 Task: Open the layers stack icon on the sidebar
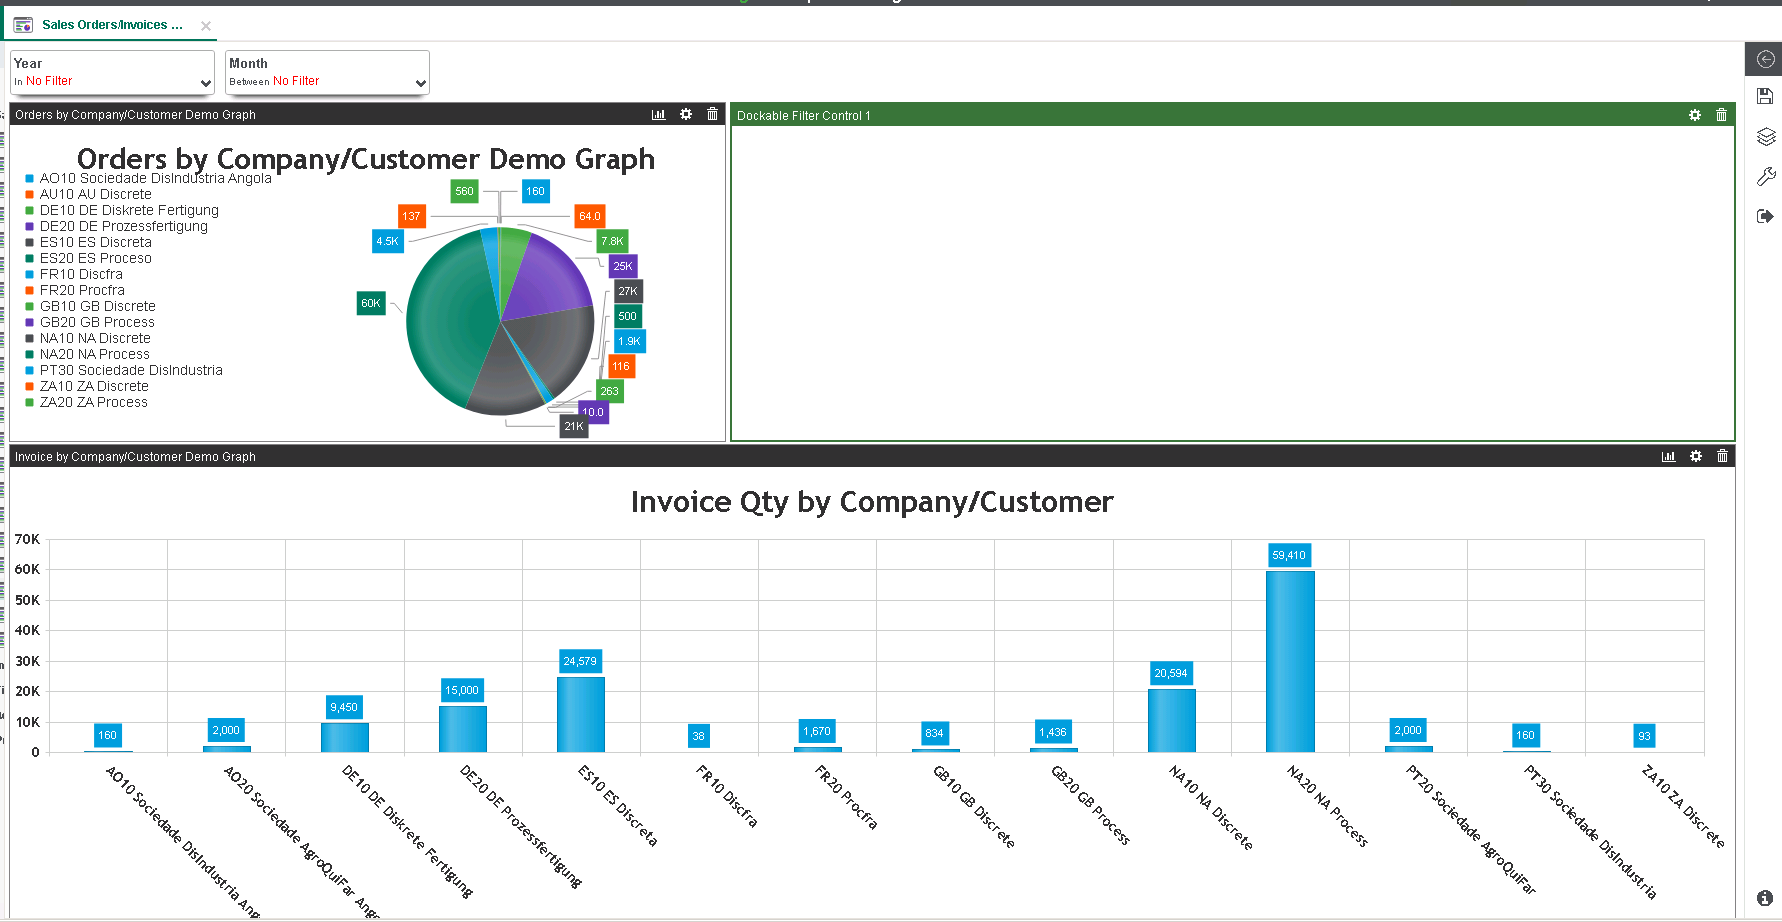[x=1765, y=136]
